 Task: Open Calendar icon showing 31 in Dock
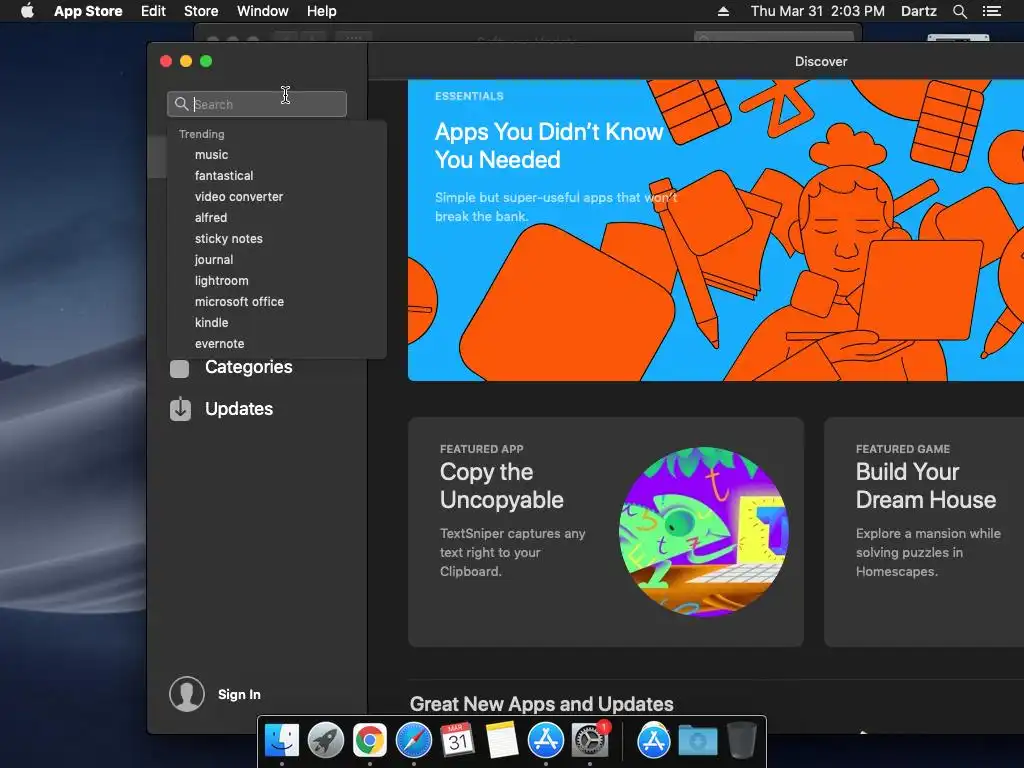(x=457, y=740)
